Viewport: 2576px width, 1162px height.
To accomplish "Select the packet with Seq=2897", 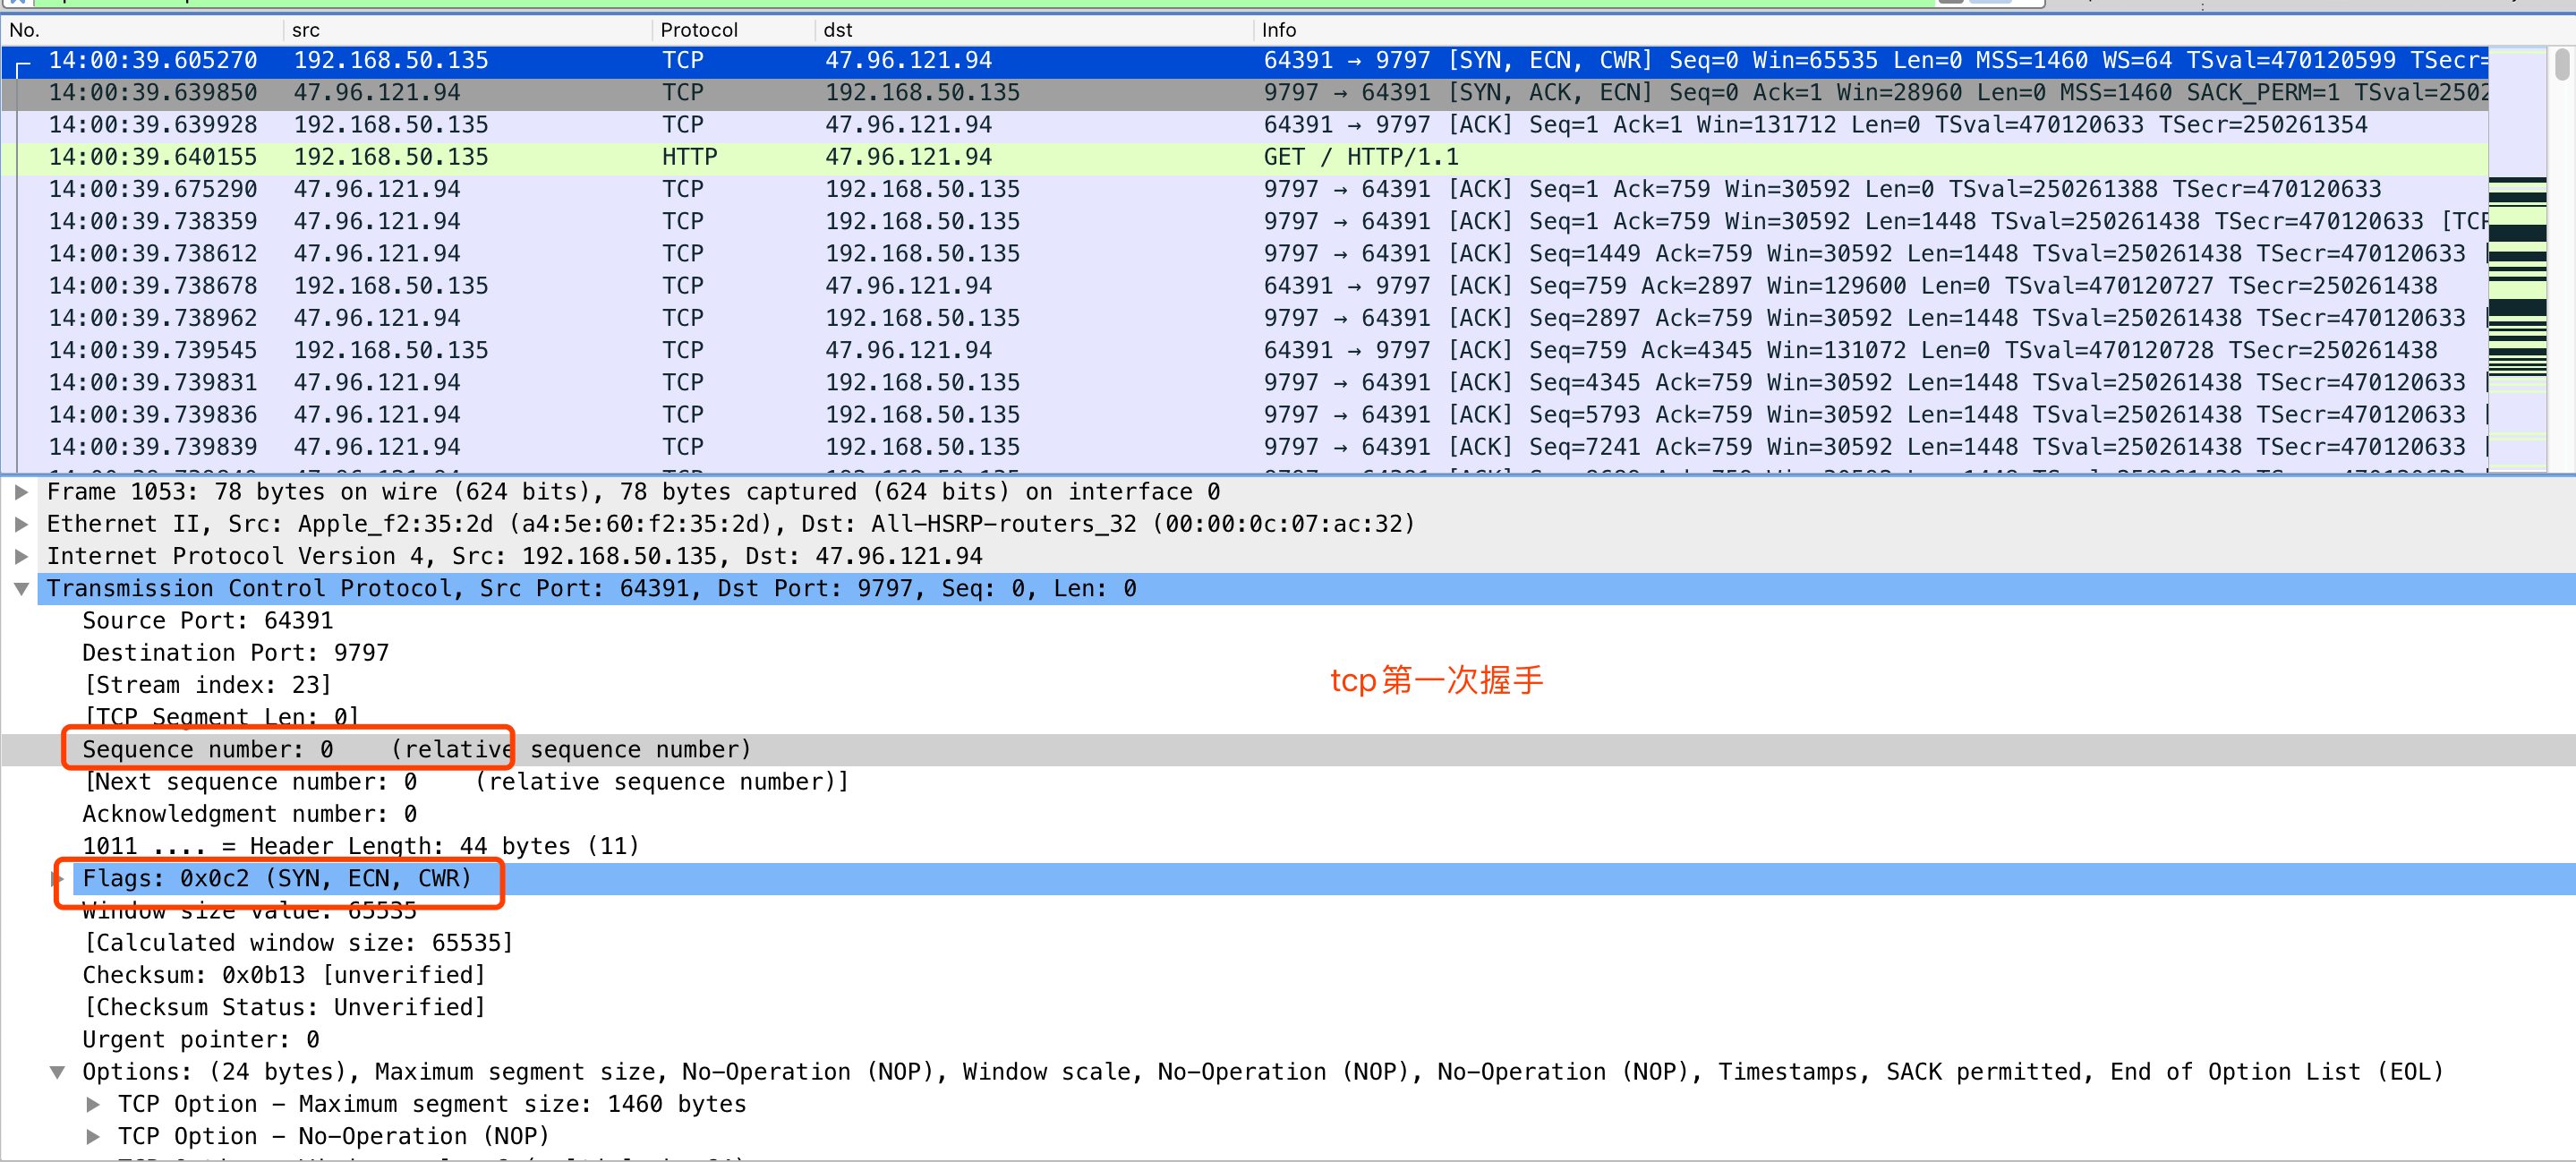I will pos(1244,318).
